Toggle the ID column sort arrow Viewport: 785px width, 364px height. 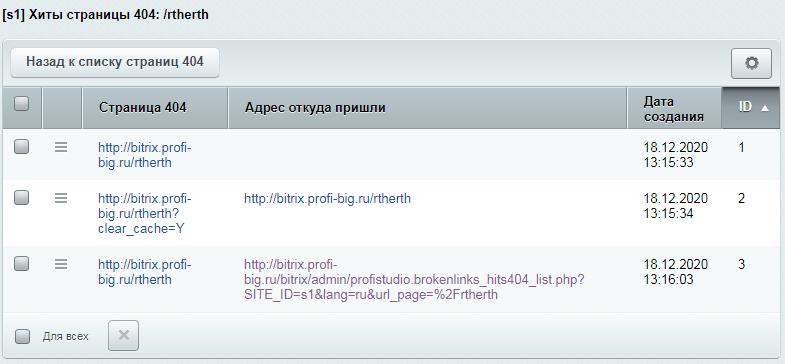pos(764,108)
